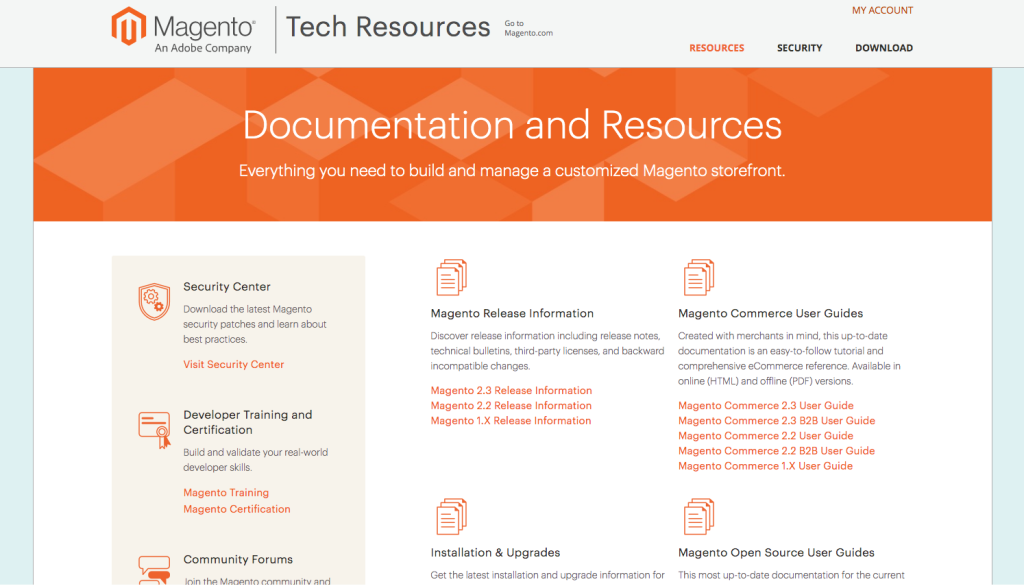
Task: Click the Tech Resources header title
Action: (x=388, y=27)
